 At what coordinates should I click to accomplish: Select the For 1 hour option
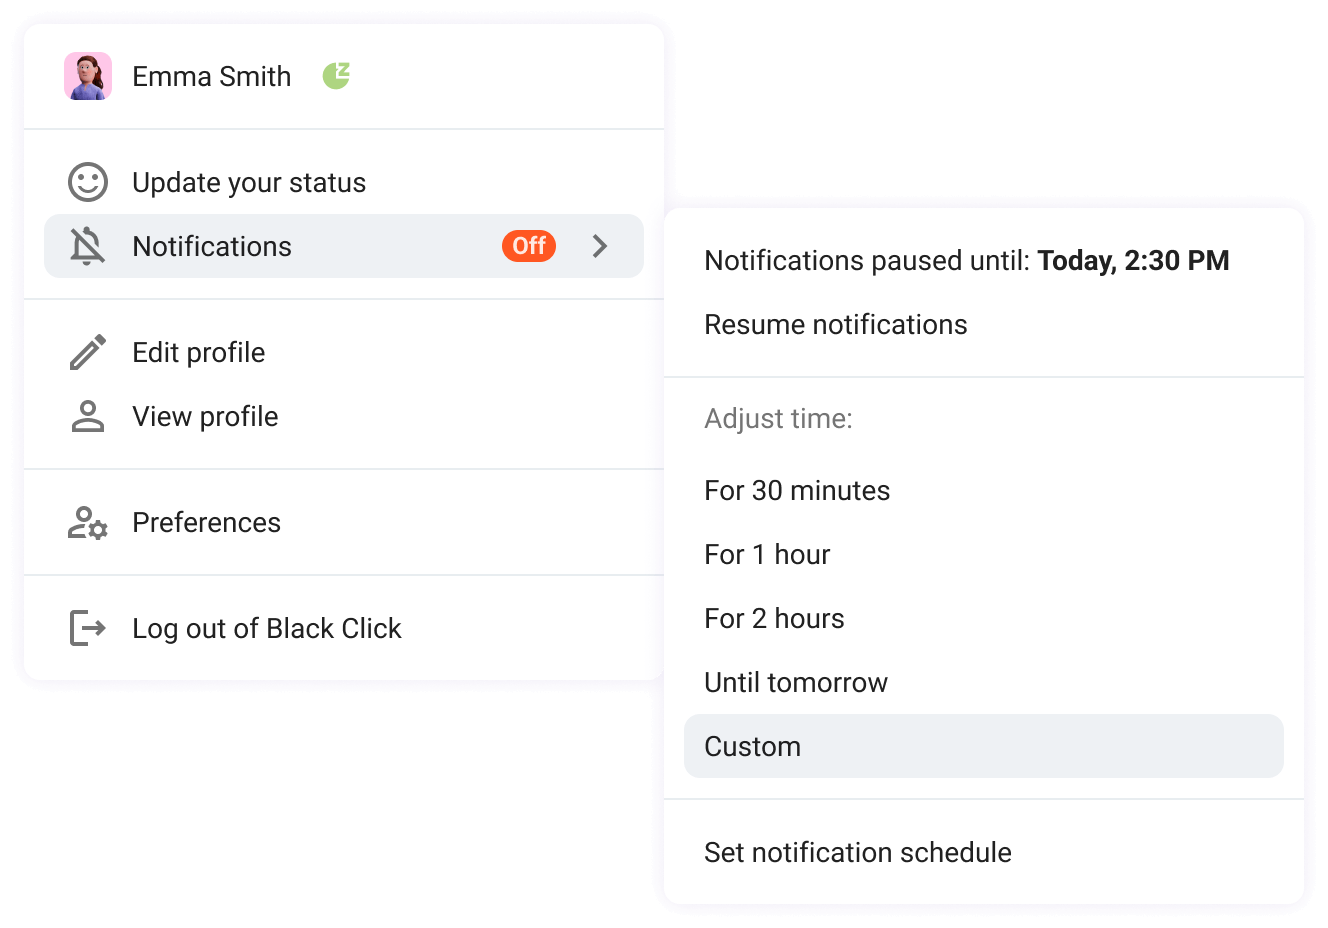[x=767, y=555]
